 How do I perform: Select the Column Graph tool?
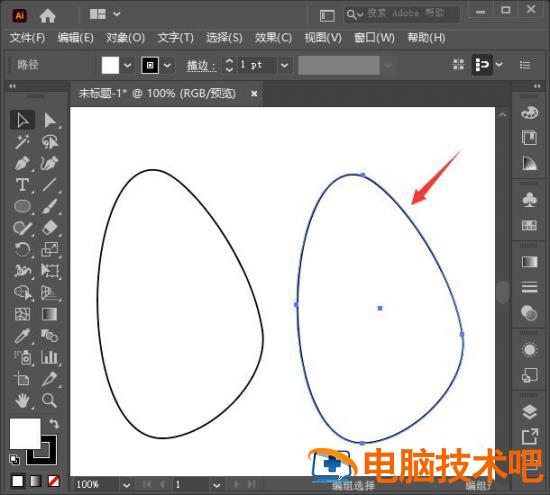click(x=50, y=357)
